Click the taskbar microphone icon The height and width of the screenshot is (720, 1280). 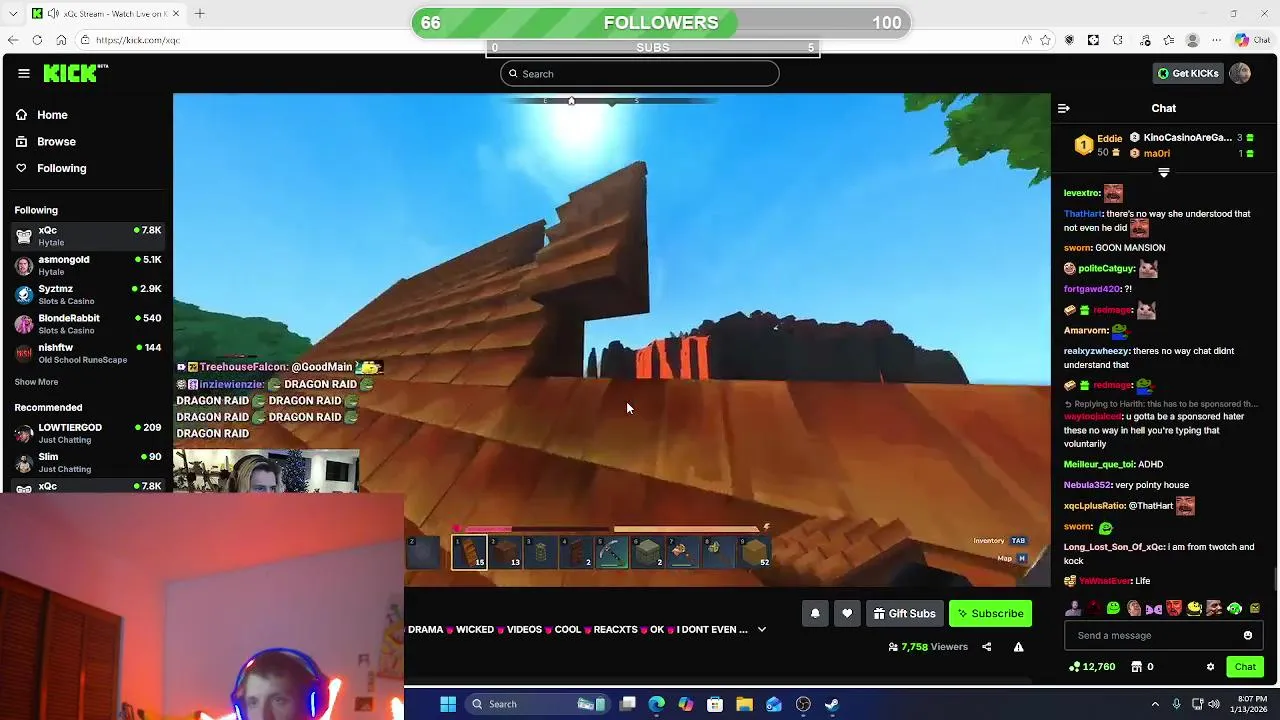point(1176,704)
